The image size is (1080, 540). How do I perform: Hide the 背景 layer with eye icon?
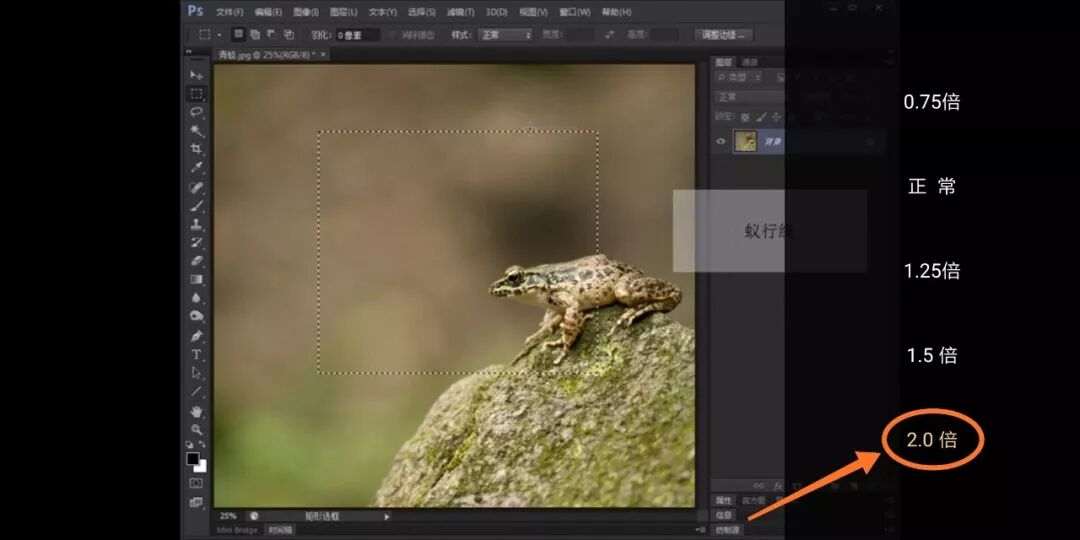[720, 142]
